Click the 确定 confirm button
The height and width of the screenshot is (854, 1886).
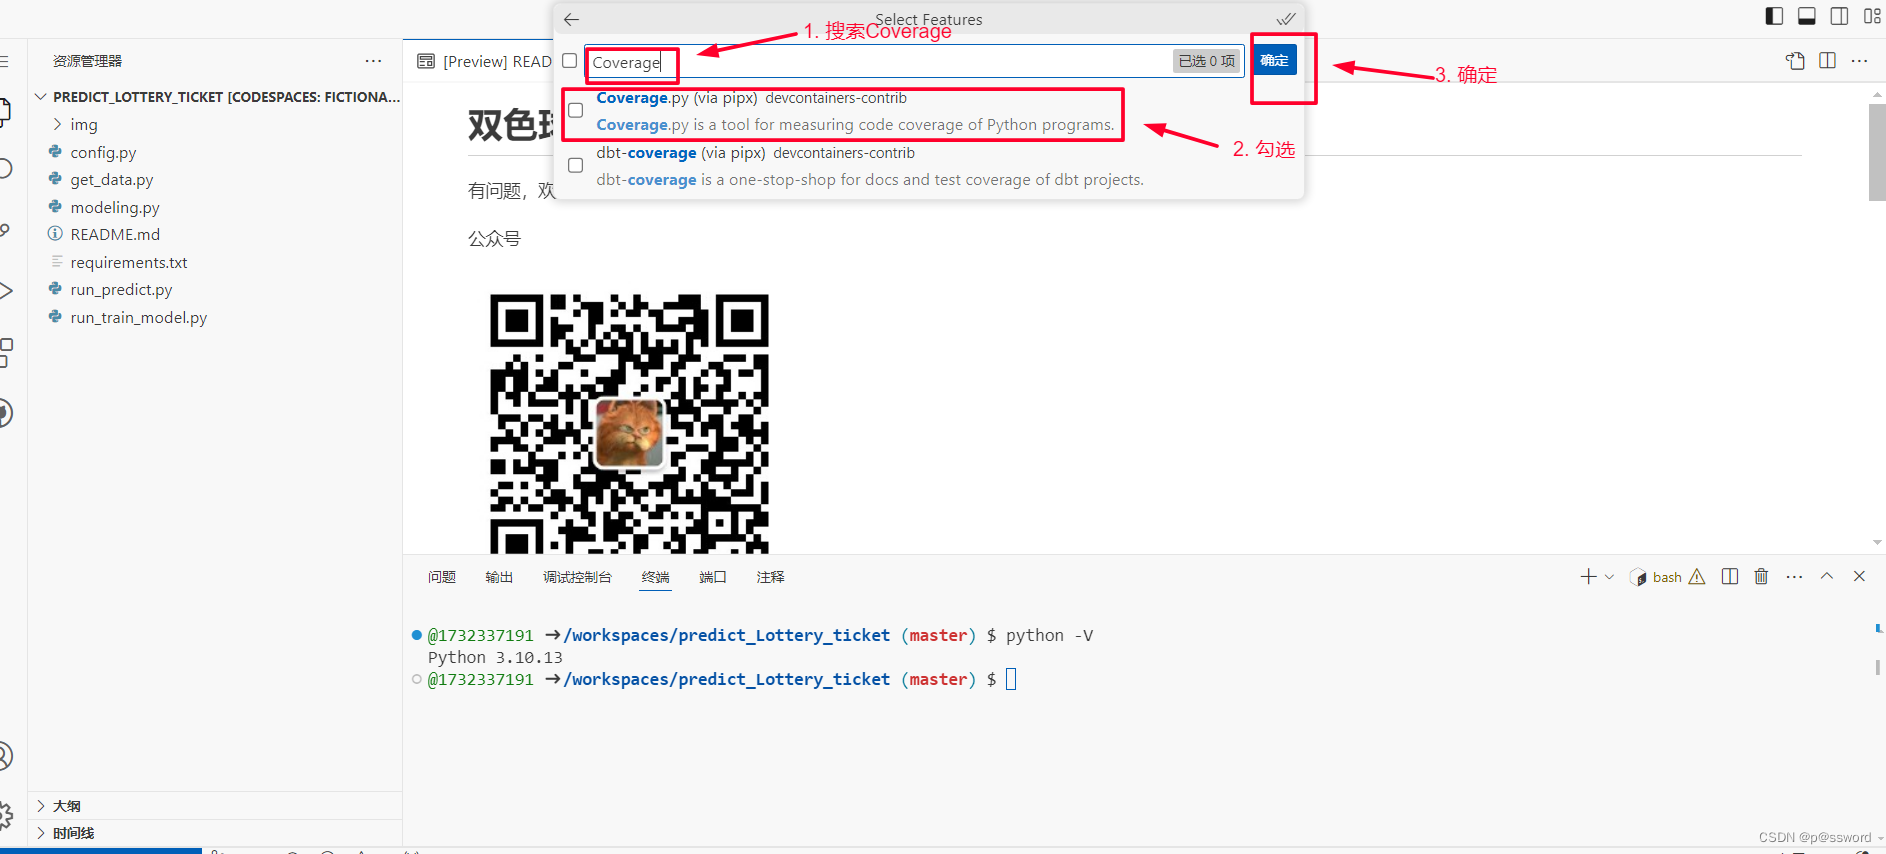coord(1274,60)
